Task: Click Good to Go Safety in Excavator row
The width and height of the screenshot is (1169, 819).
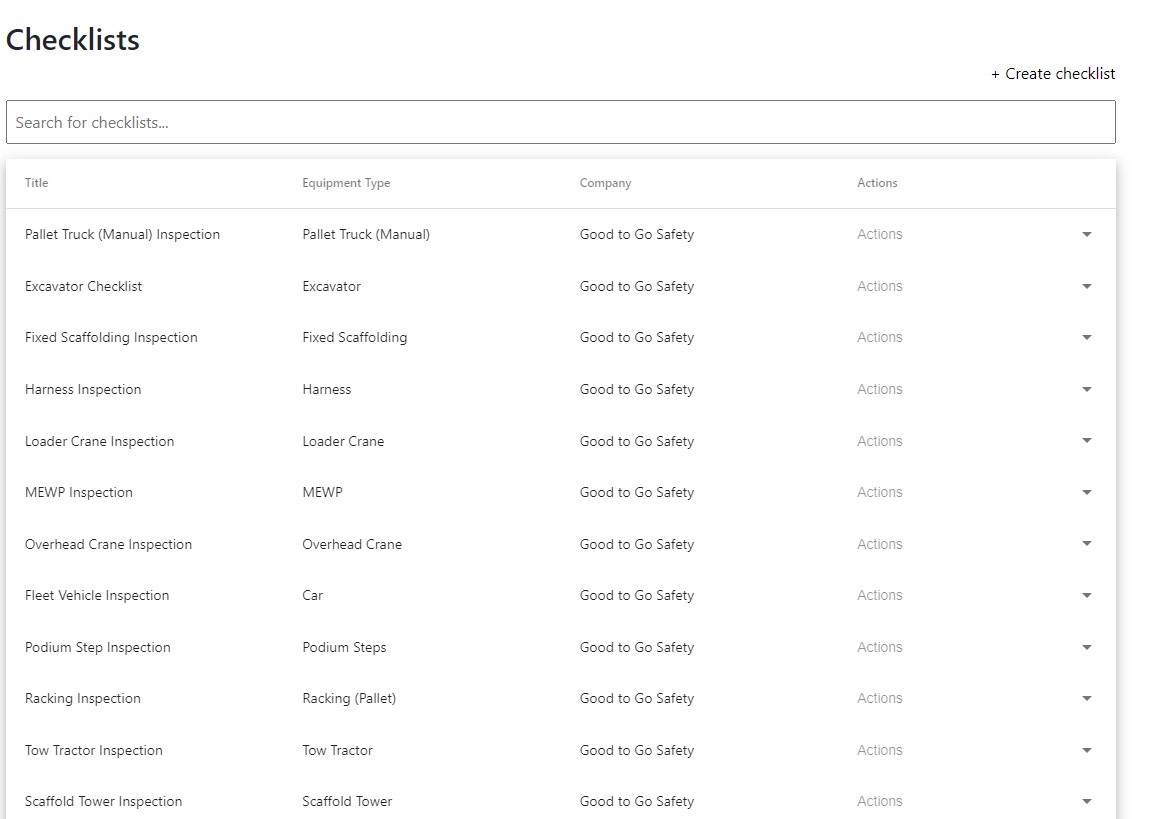Action: pyautogui.click(x=637, y=286)
